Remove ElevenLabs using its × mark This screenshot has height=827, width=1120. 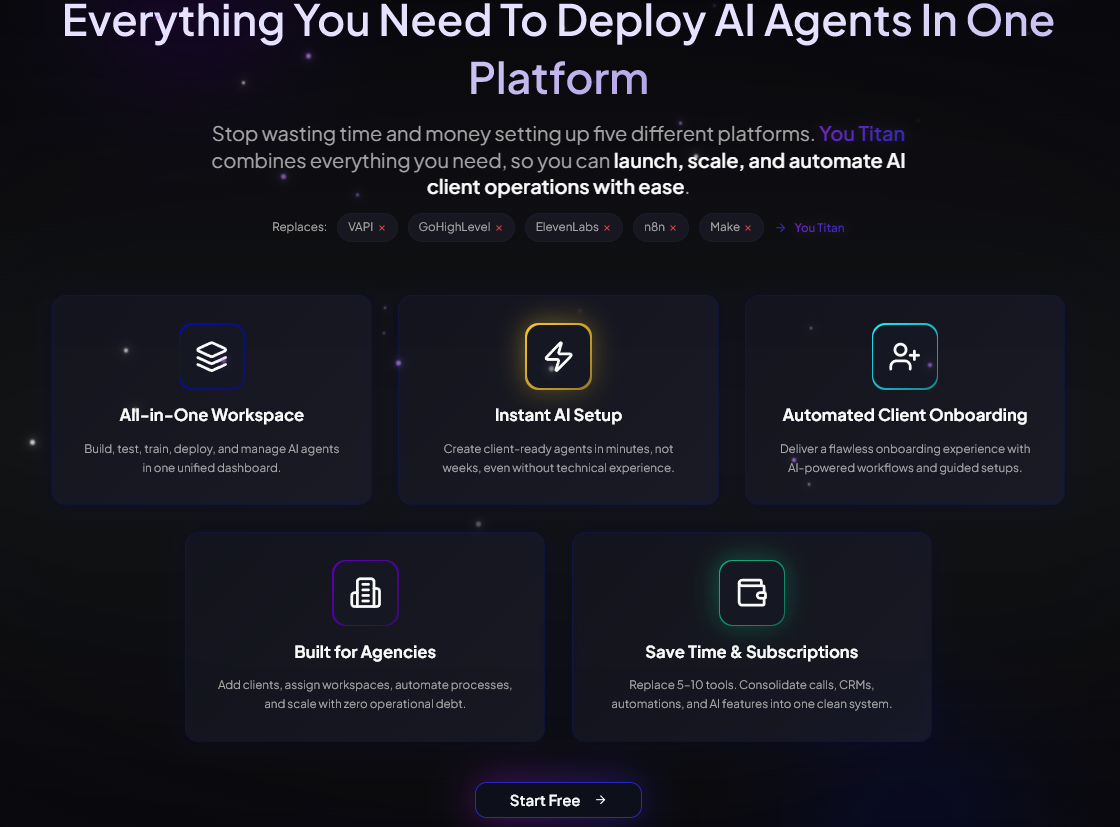(607, 227)
